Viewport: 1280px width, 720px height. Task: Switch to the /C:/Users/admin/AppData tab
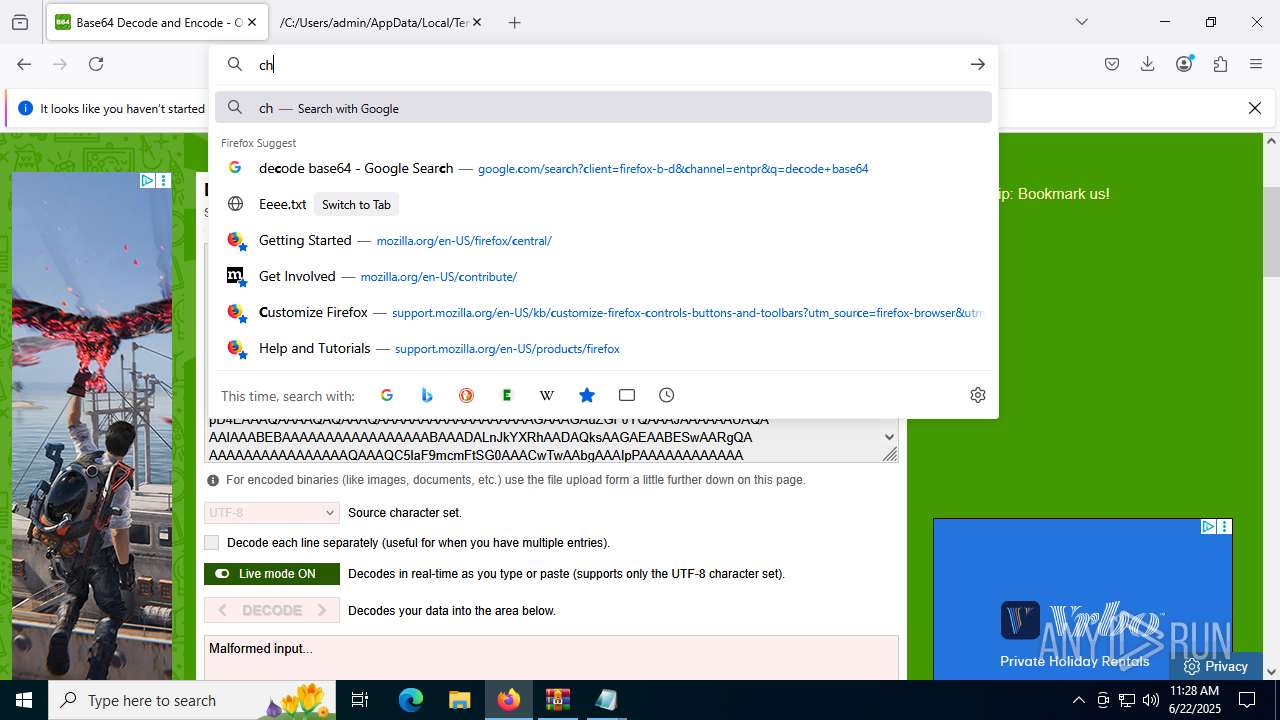point(381,22)
